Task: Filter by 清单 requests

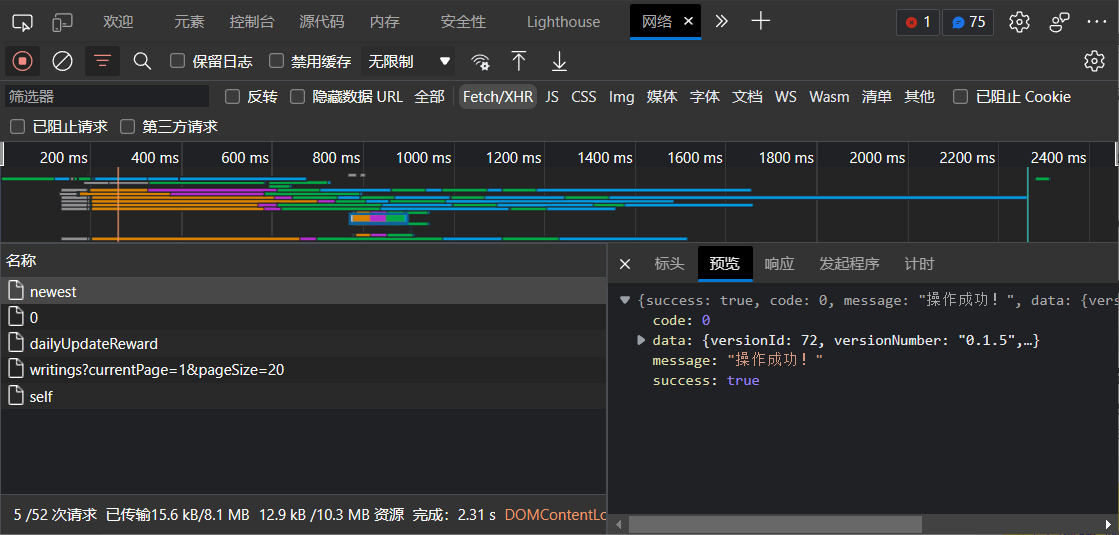Action: (877, 96)
